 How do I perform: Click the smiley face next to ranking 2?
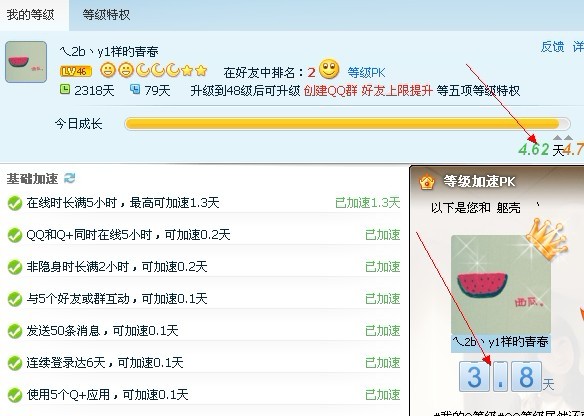[329, 69]
